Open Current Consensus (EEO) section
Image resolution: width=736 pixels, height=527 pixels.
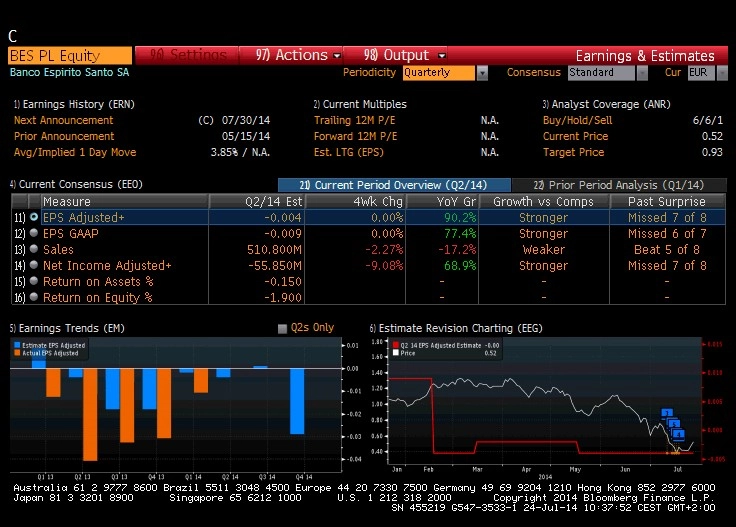coord(76,184)
